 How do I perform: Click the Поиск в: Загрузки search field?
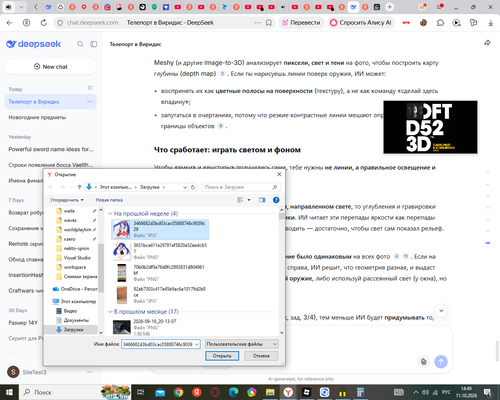pos(240,187)
